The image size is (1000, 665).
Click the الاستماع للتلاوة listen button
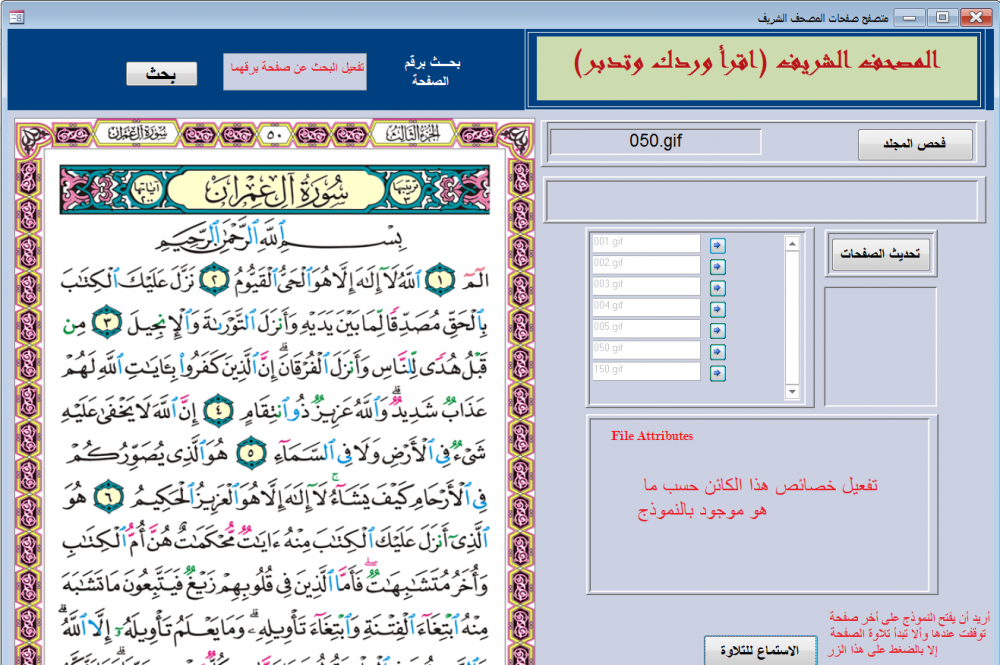pos(760,650)
